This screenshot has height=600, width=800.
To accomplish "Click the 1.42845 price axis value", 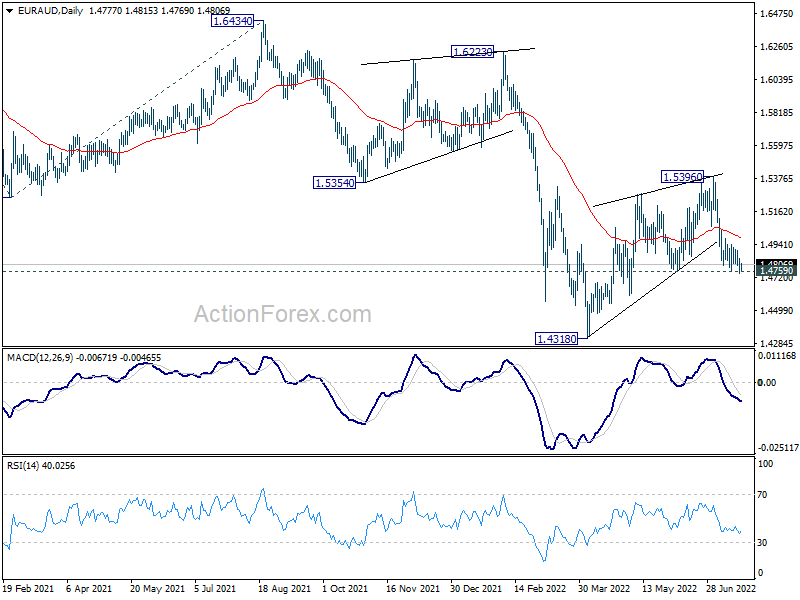I will (x=777, y=343).
